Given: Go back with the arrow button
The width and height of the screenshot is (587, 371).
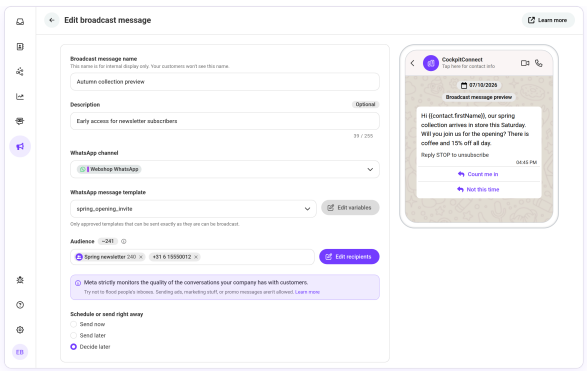Looking at the screenshot, I should (x=52, y=20).
